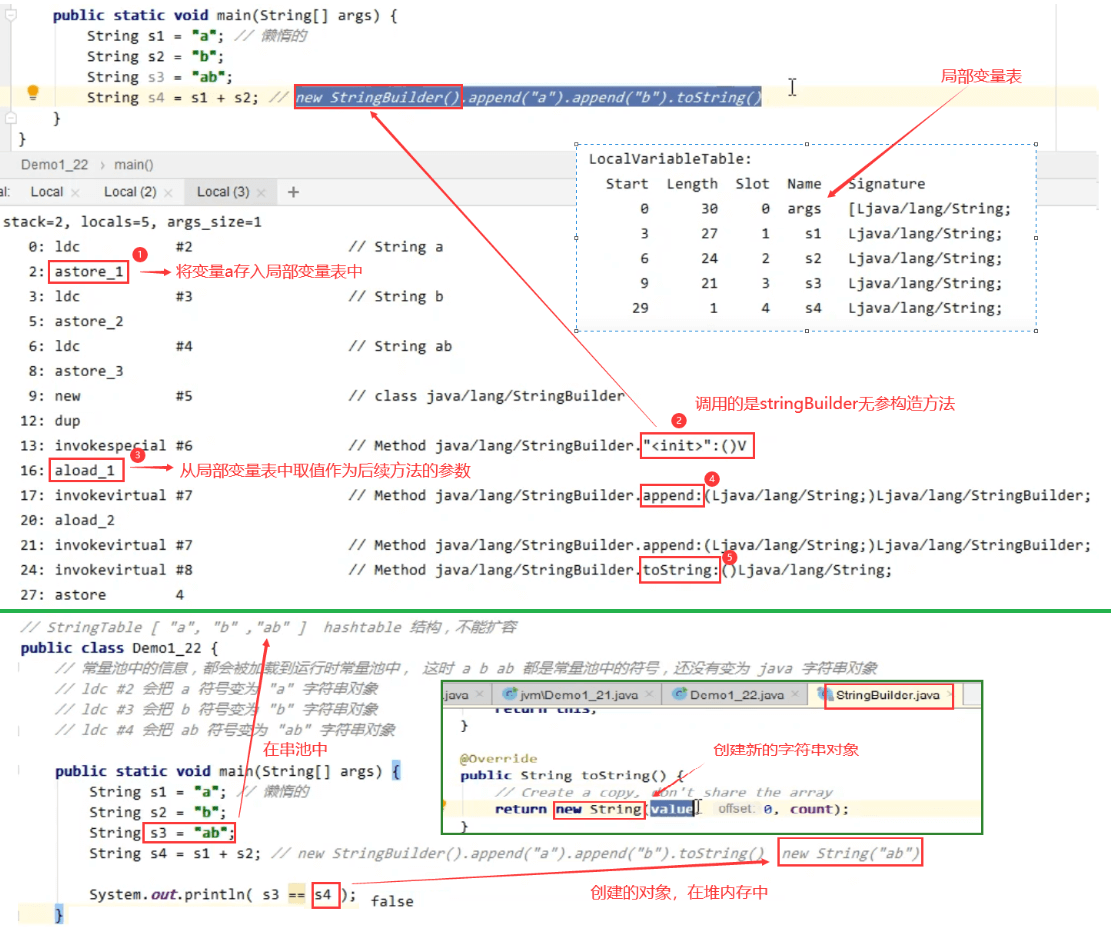Viewport: 1111px width, 943px height.
Task: Close the jvm\Demo1_21.java editor tab
Action: pyautogui.click(x=649, y=694)
